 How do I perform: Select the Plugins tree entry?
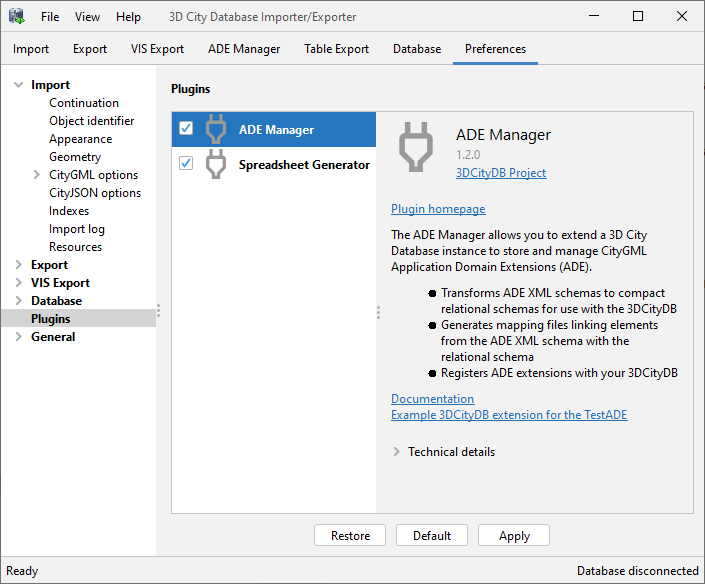[x=50, y=319]
